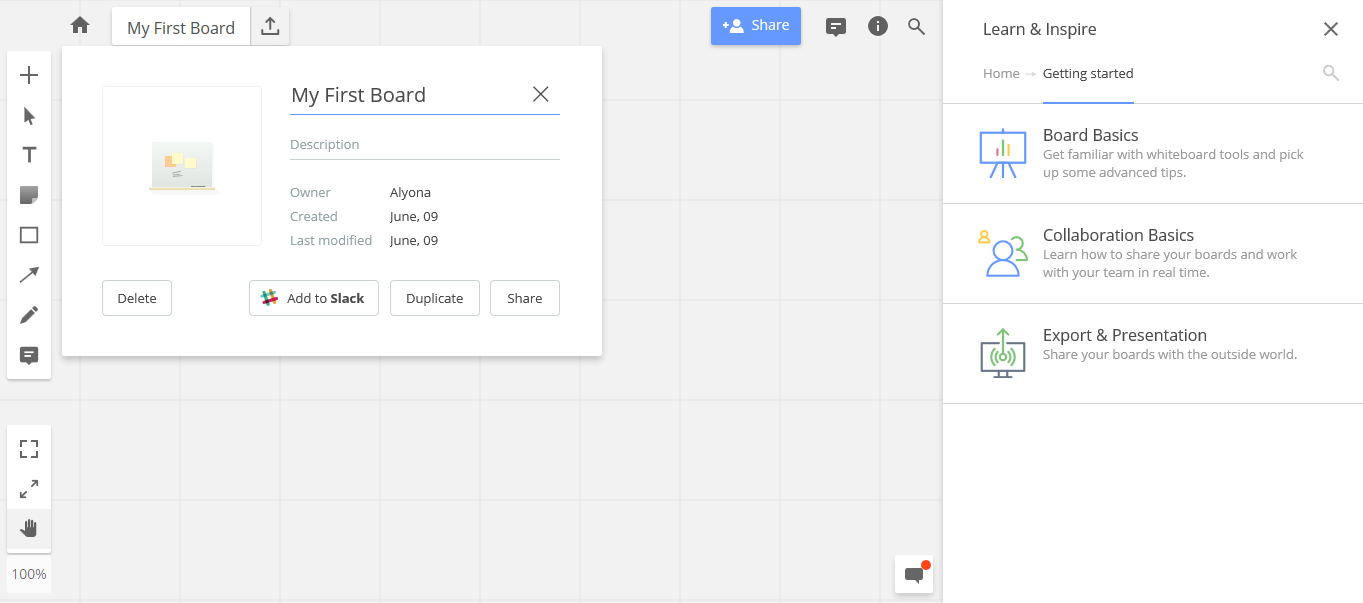
Task: Select the Shape rectangle tool
Action: click(x=29, y=235)
